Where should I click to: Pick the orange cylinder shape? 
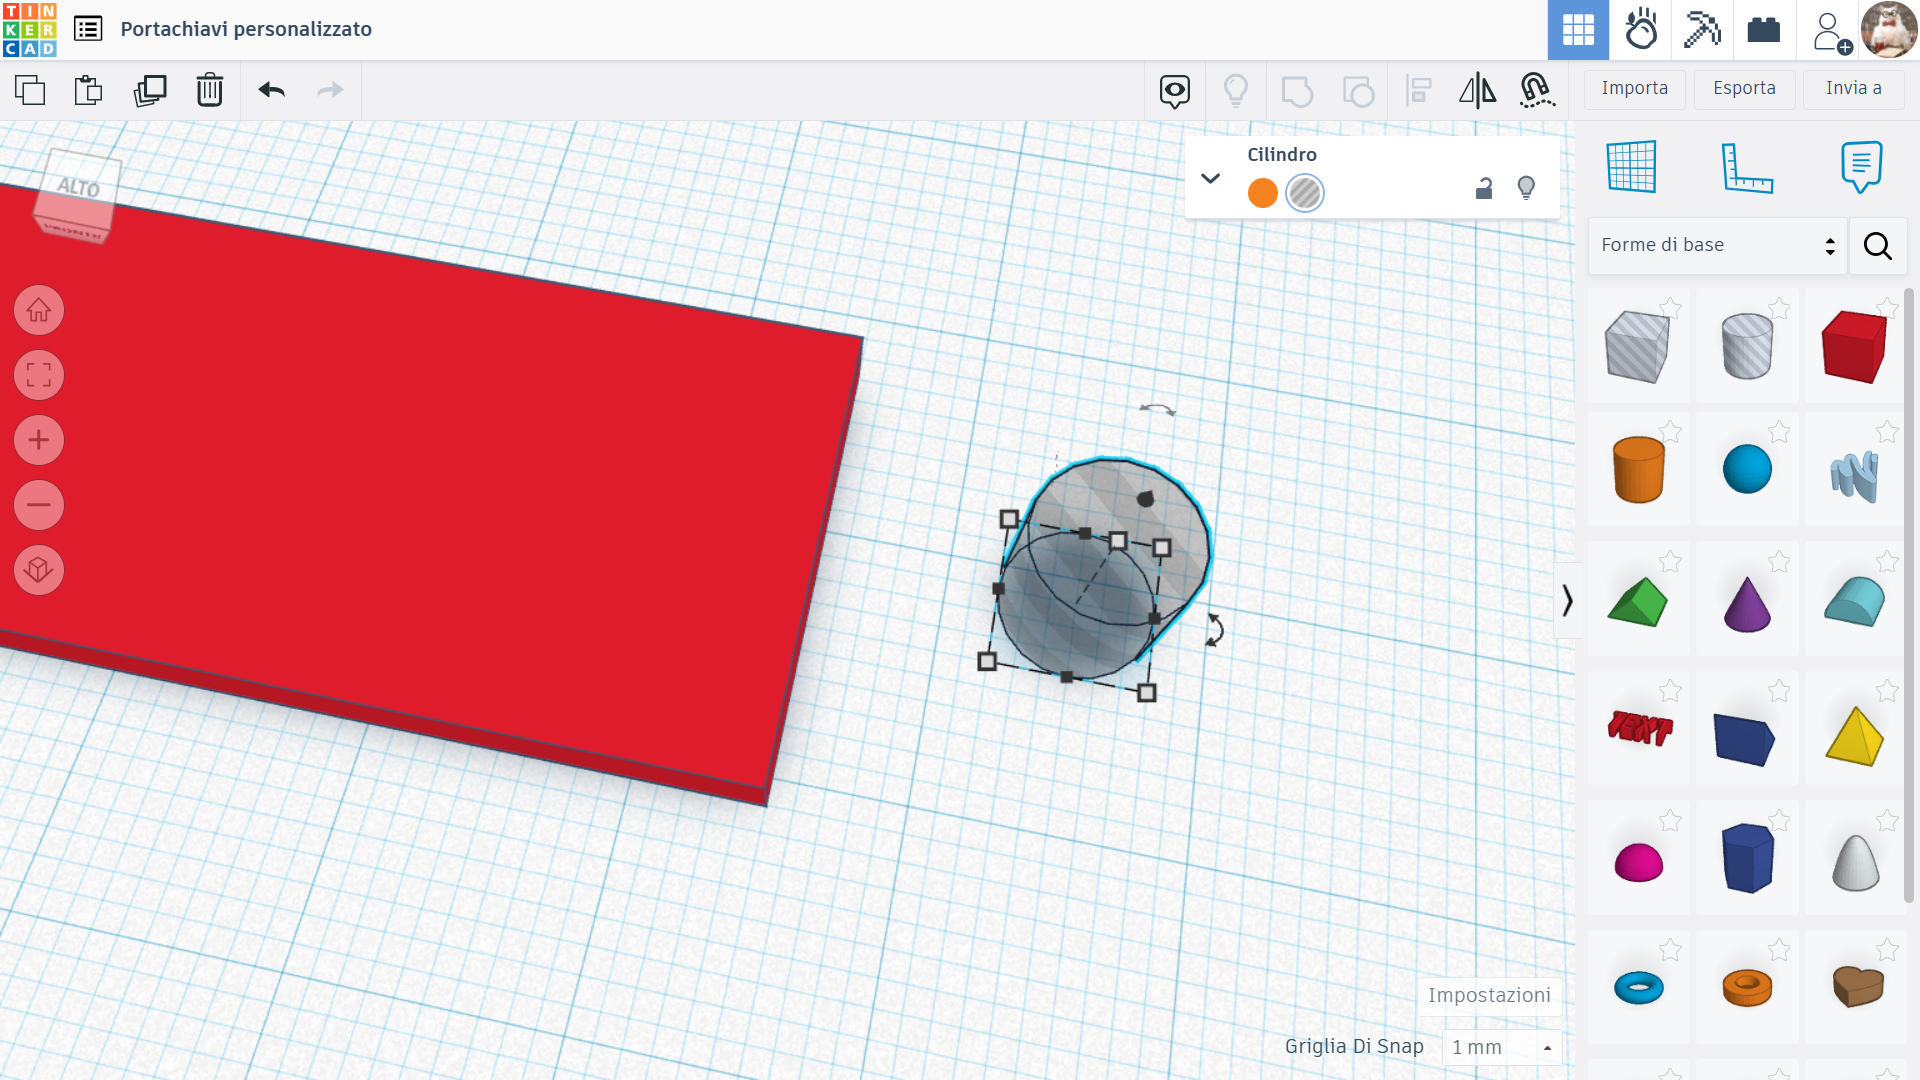click(1638, 470)
